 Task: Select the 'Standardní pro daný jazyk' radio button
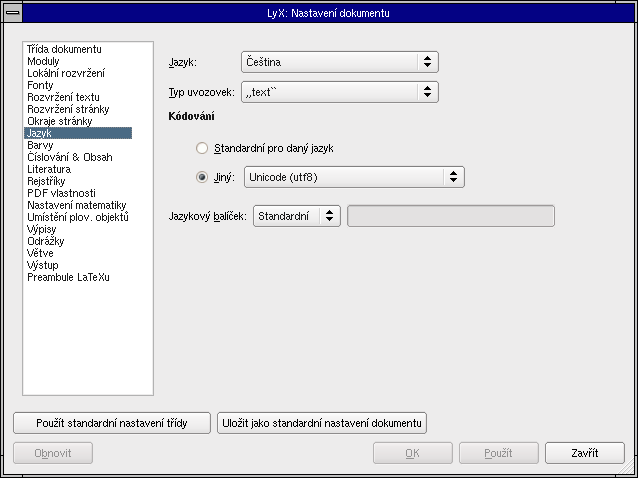[202, 148]
